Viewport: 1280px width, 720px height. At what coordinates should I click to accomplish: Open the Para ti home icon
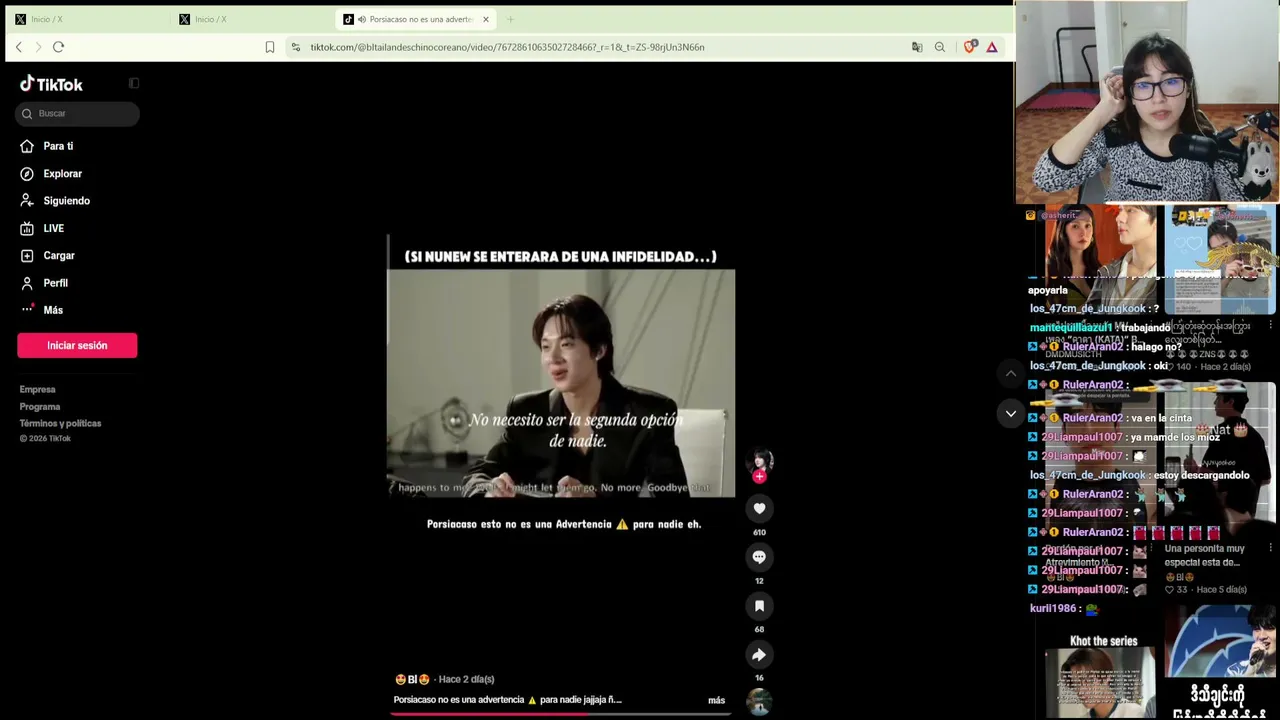[27, 146]
